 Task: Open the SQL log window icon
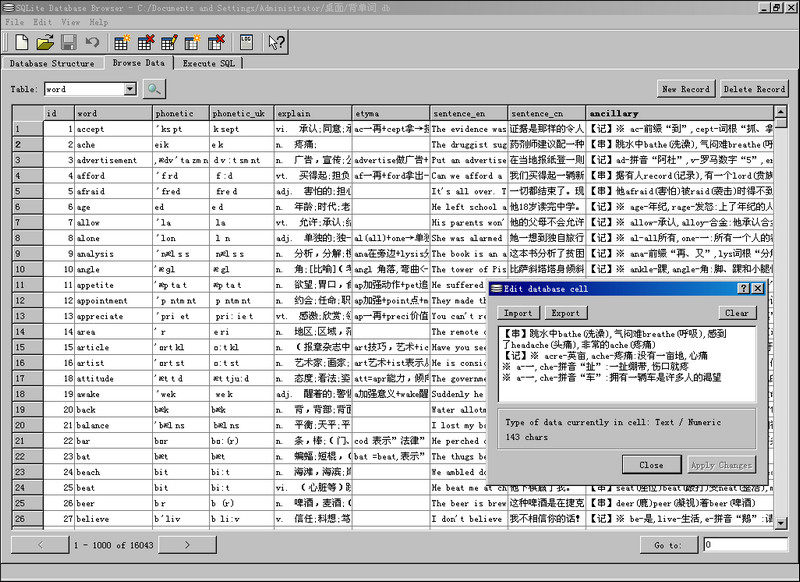(x=246, y=42)
